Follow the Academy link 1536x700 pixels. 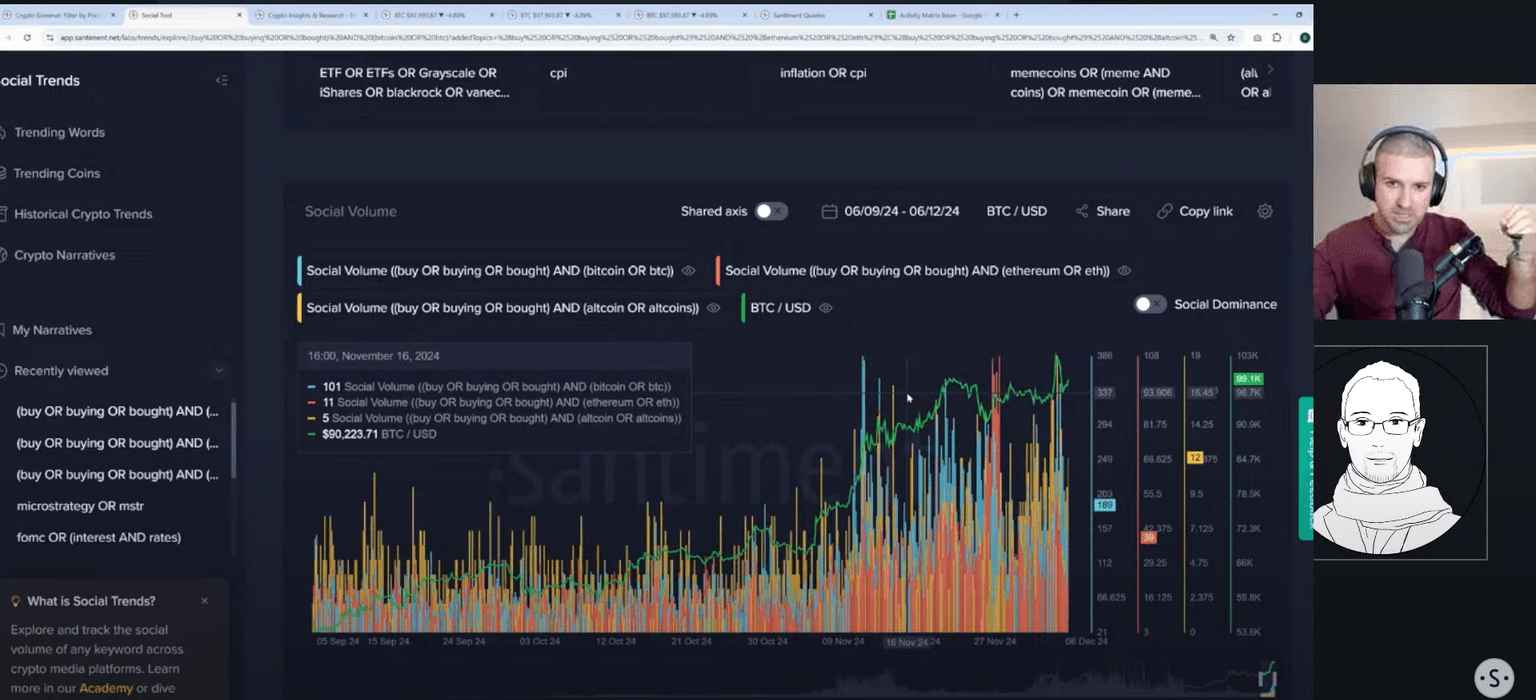pyautogui.click(x=106, y=688)
